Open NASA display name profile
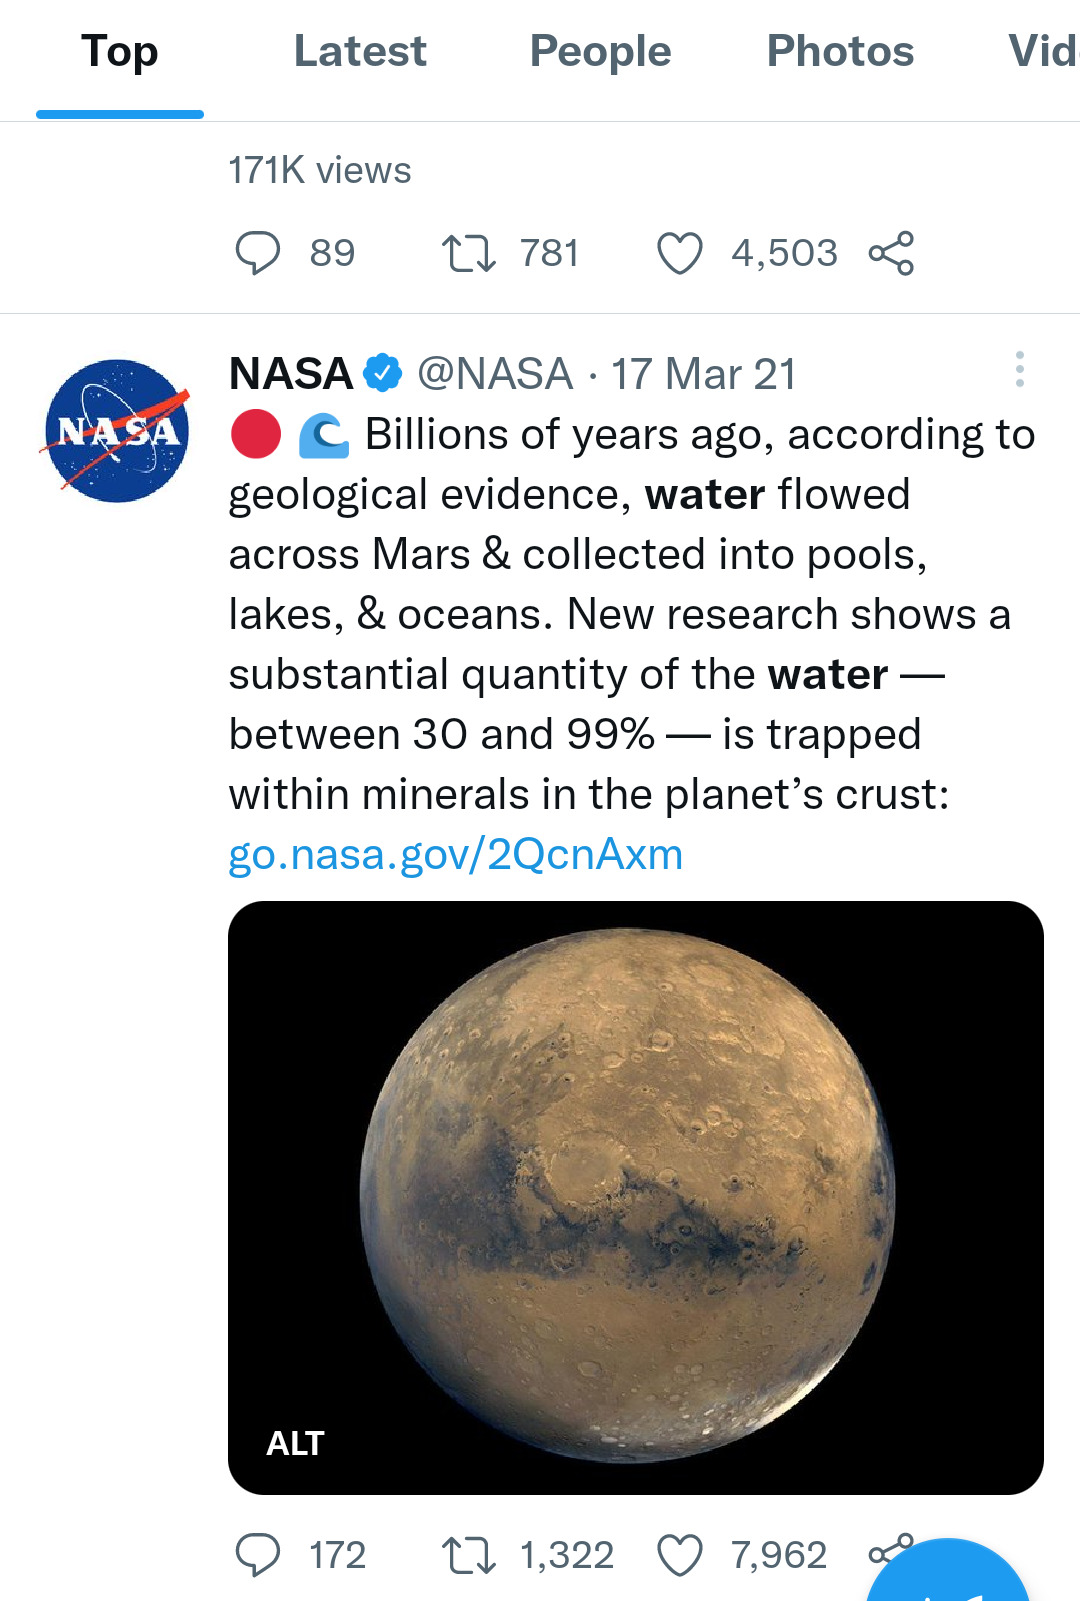The height and width of the screenshot is (1601, 1080). click(x=291, y=374)
